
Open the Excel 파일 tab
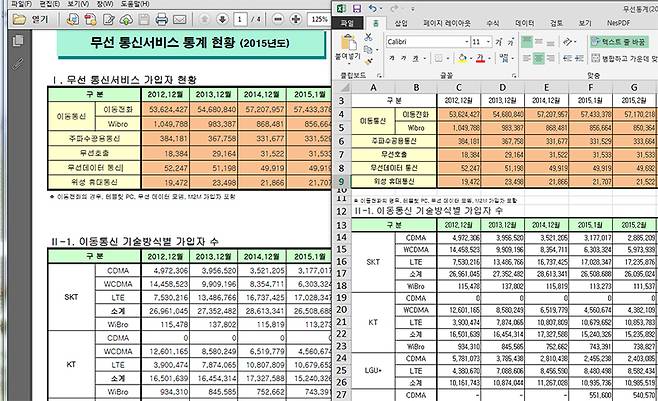tap(347, 23)
